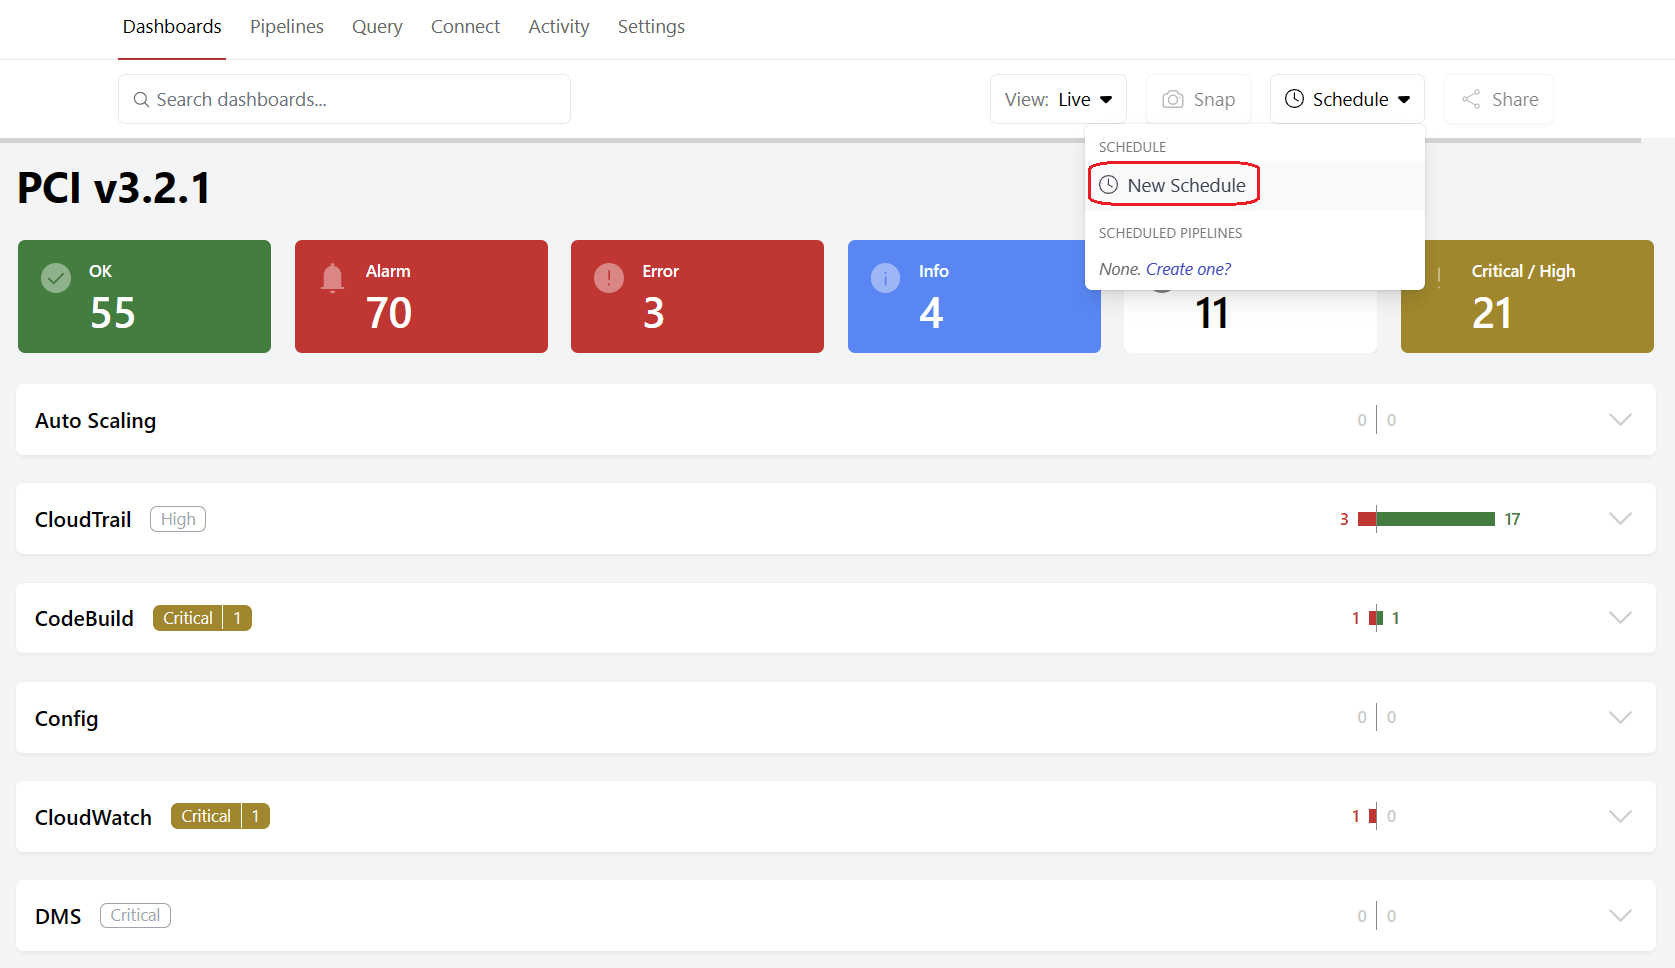The image size is (1675, 968).
Task: Click the High badge beside CloudTrail
Action: 177,519
